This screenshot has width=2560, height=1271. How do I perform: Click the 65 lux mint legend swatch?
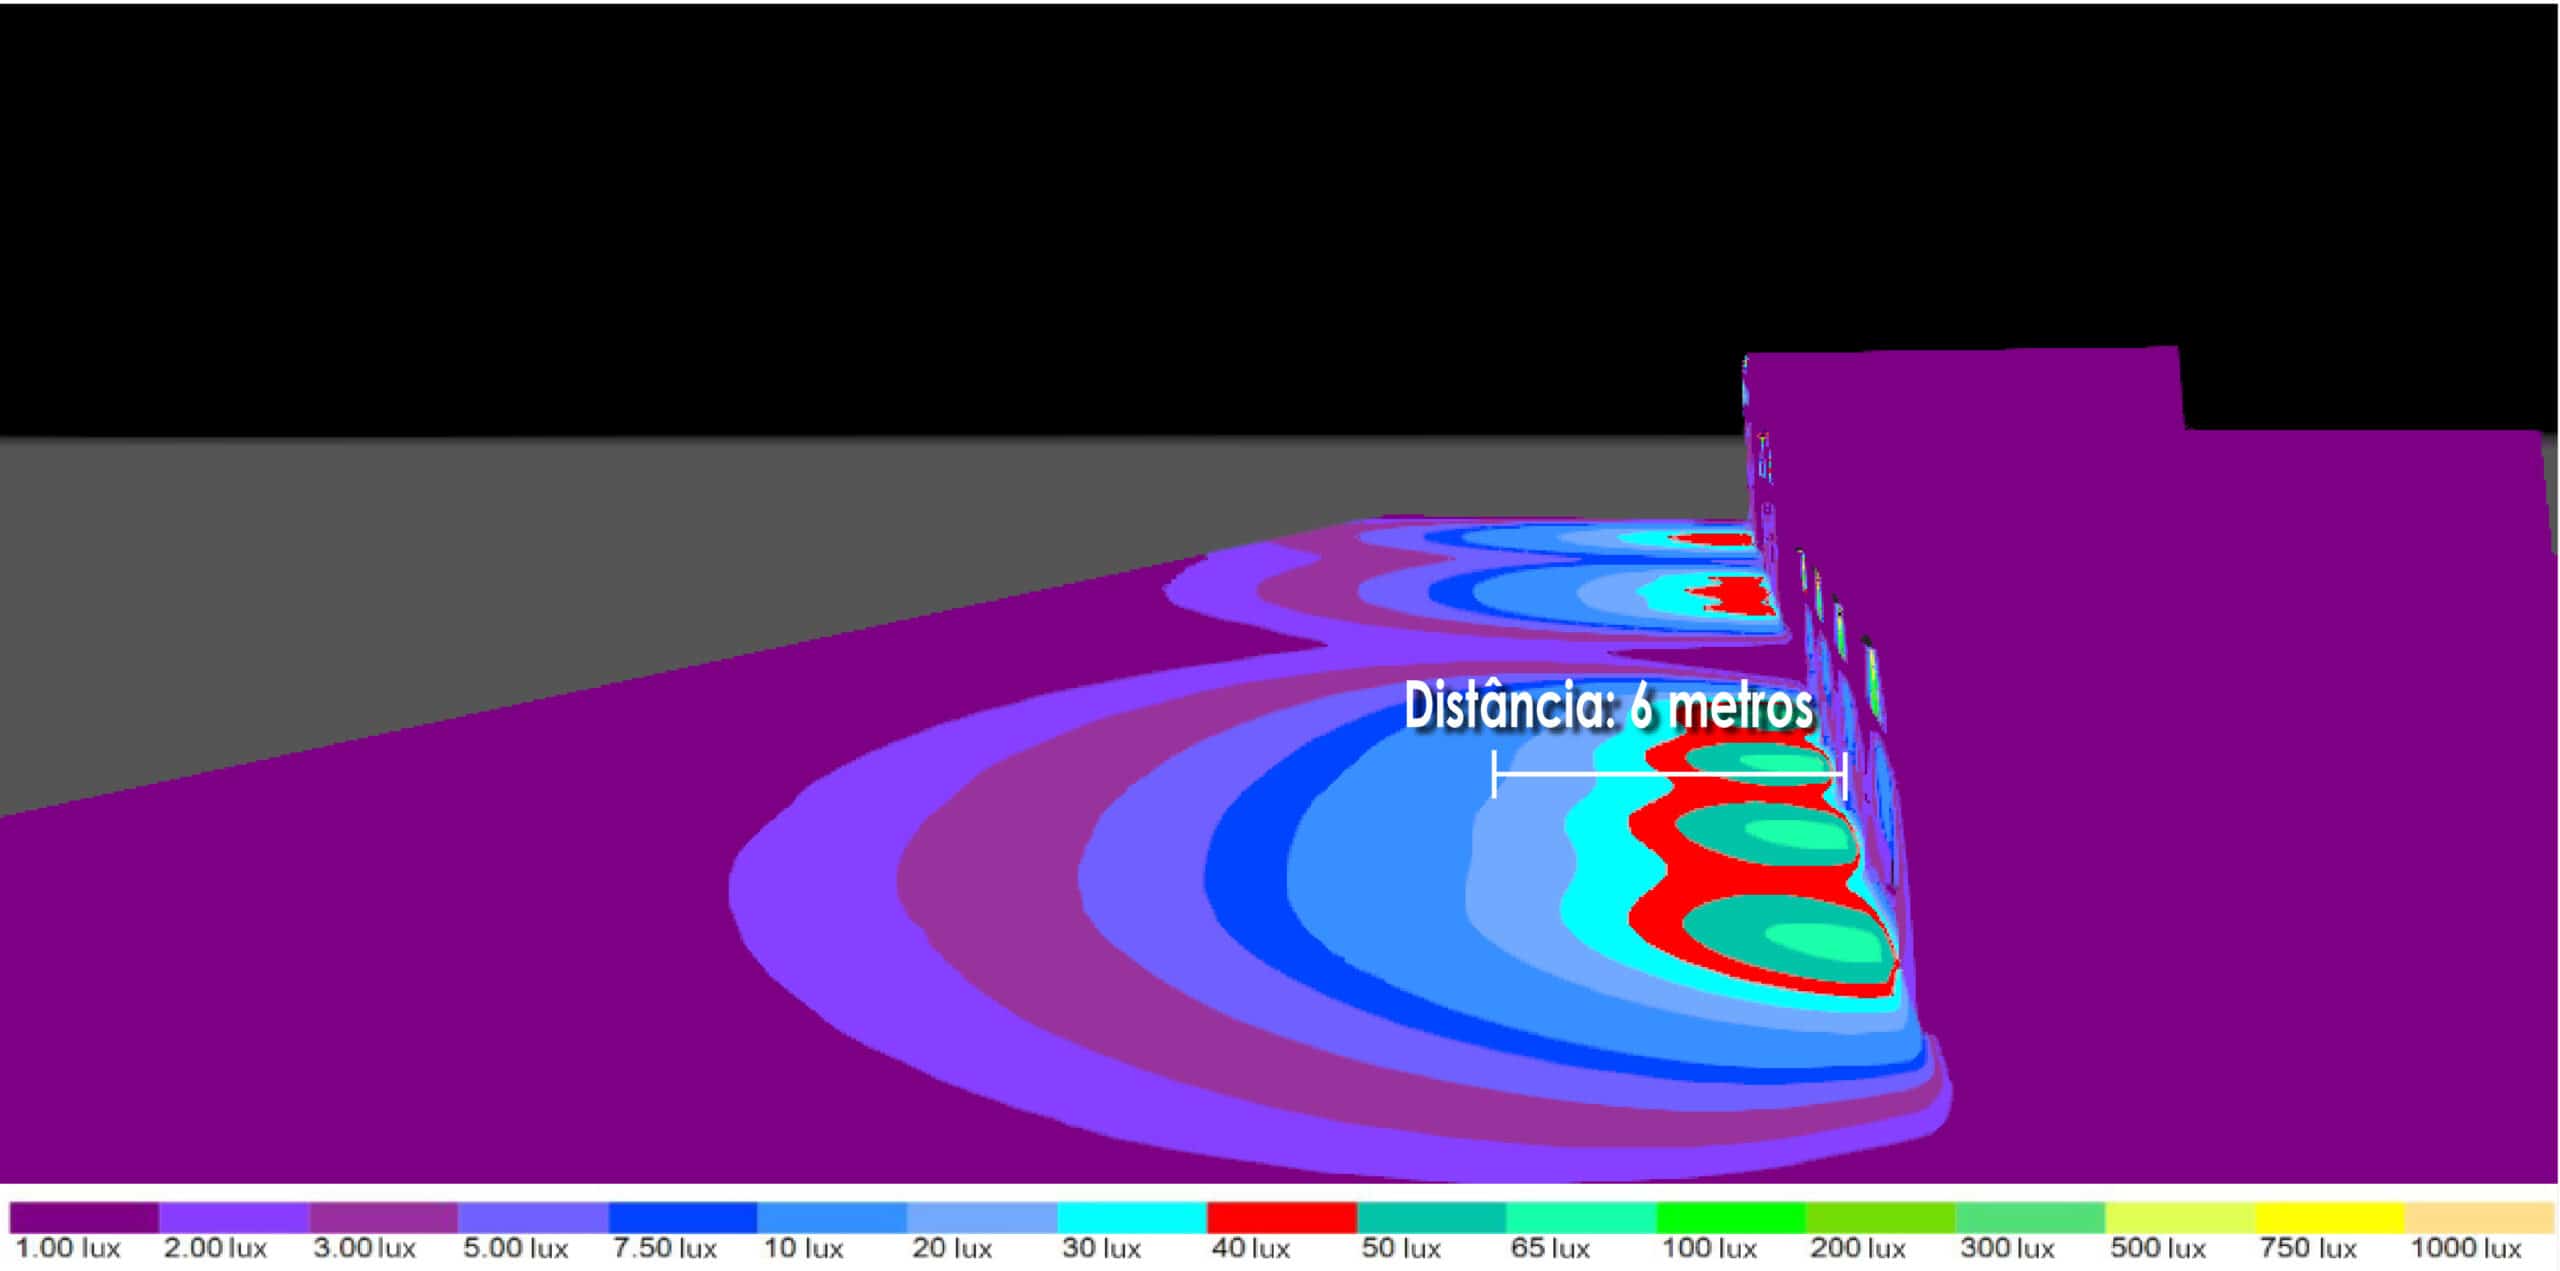(1581, 1217)
